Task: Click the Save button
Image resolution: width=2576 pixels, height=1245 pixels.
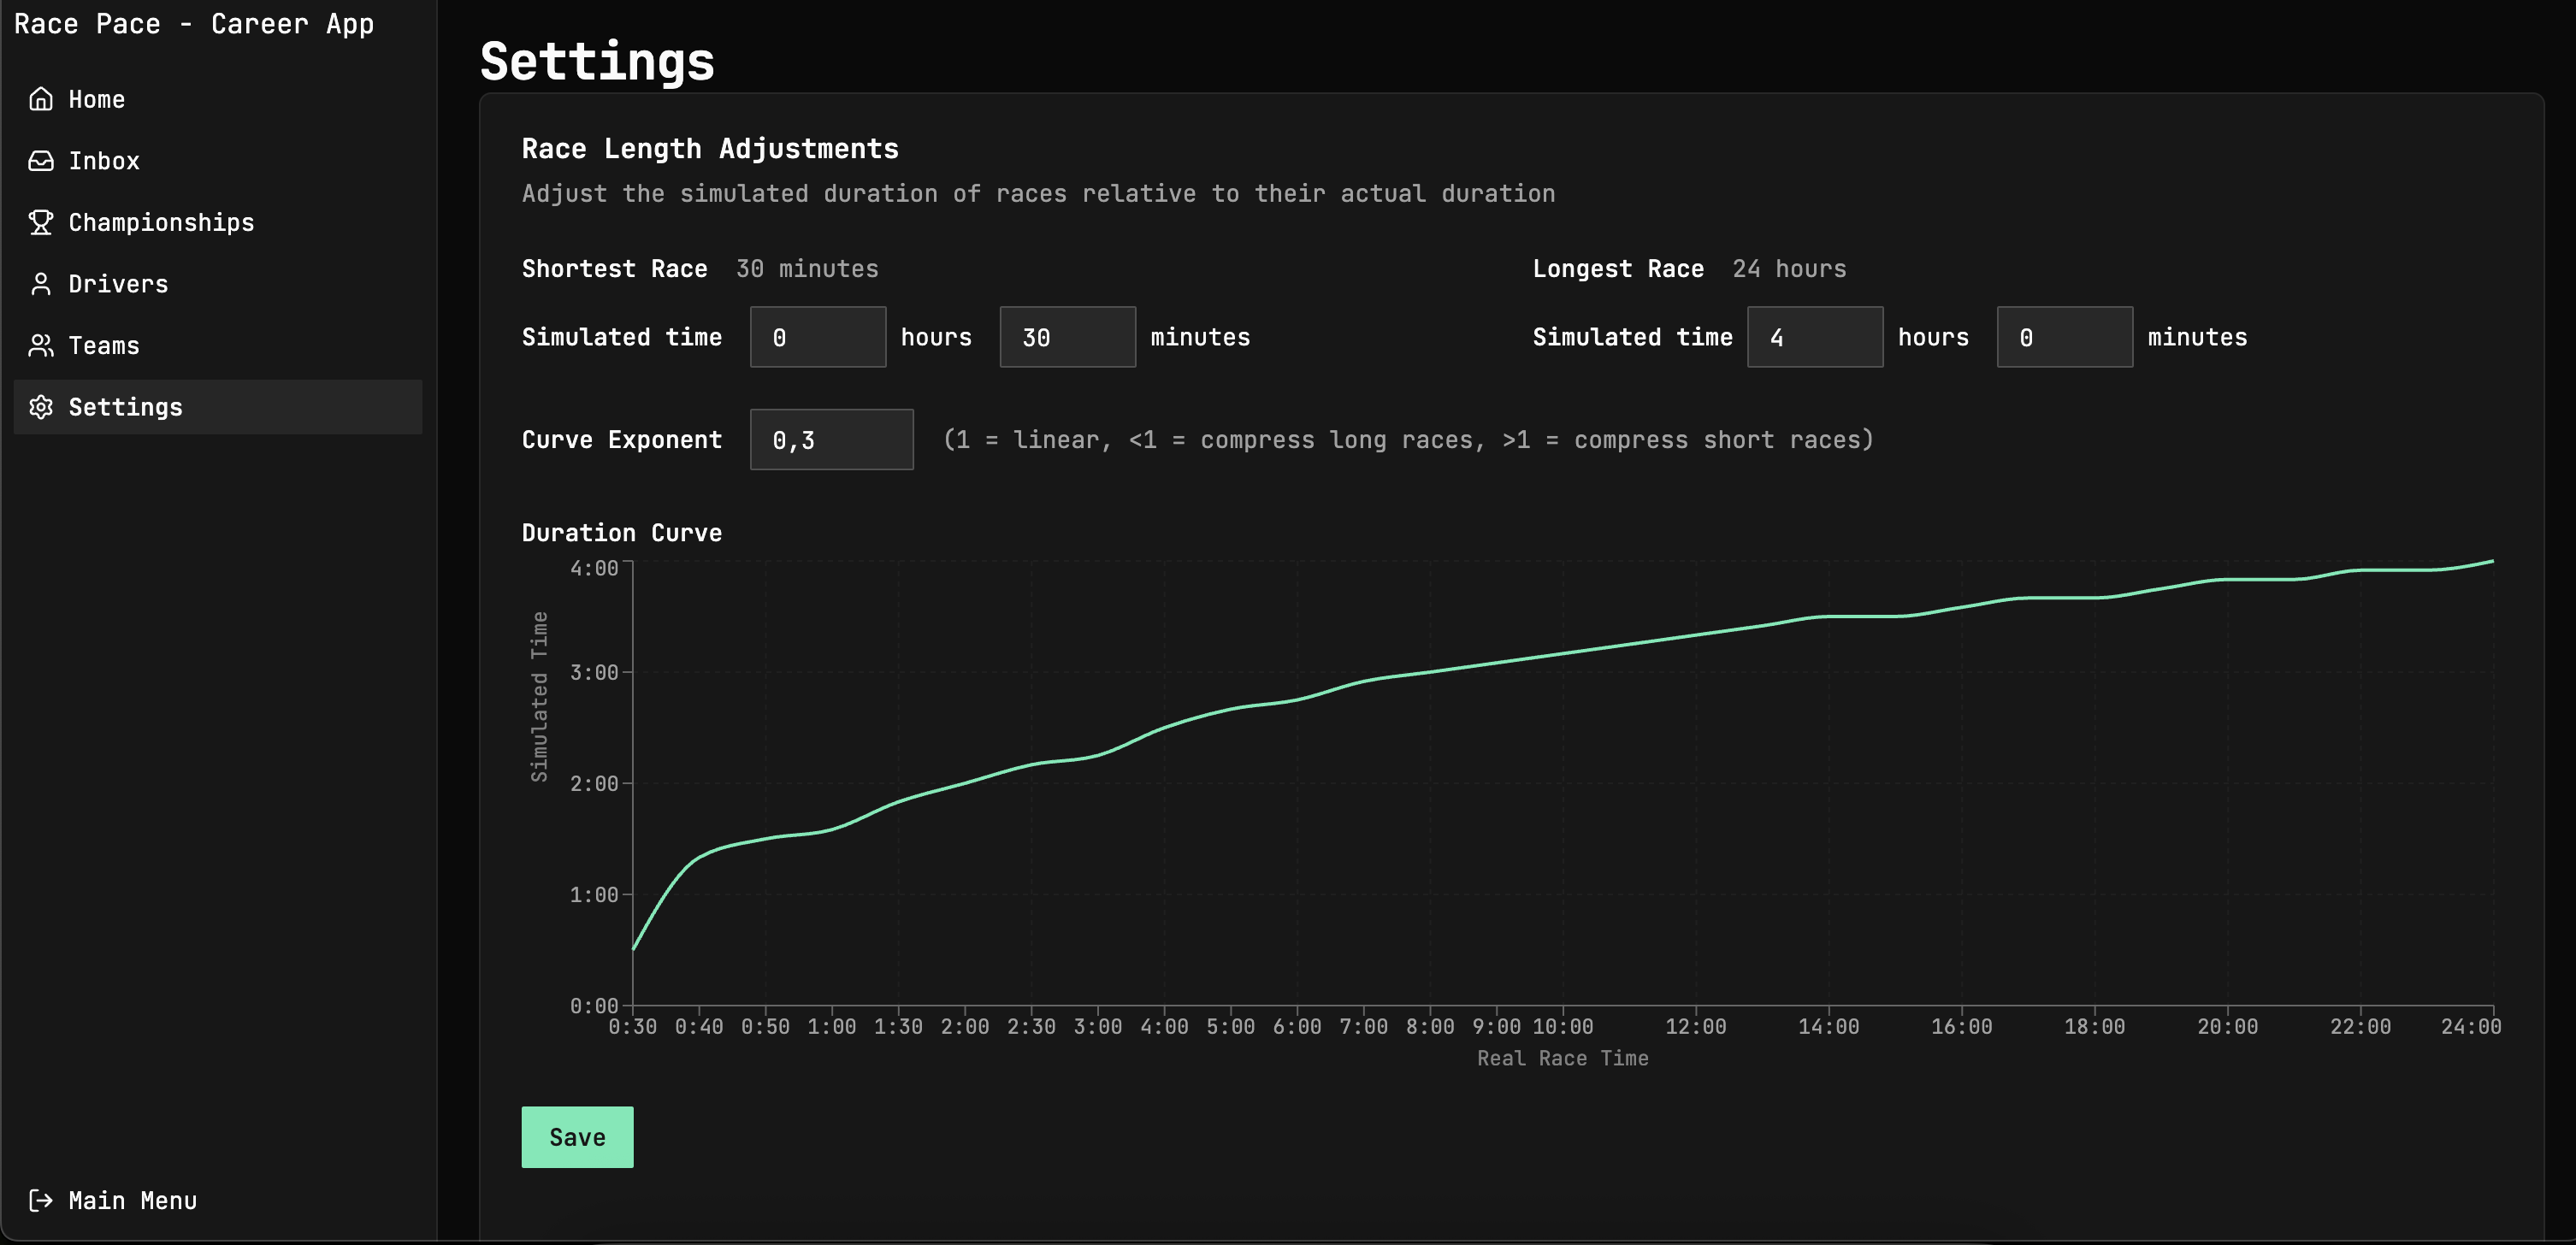Action: tap(577, 1137)
